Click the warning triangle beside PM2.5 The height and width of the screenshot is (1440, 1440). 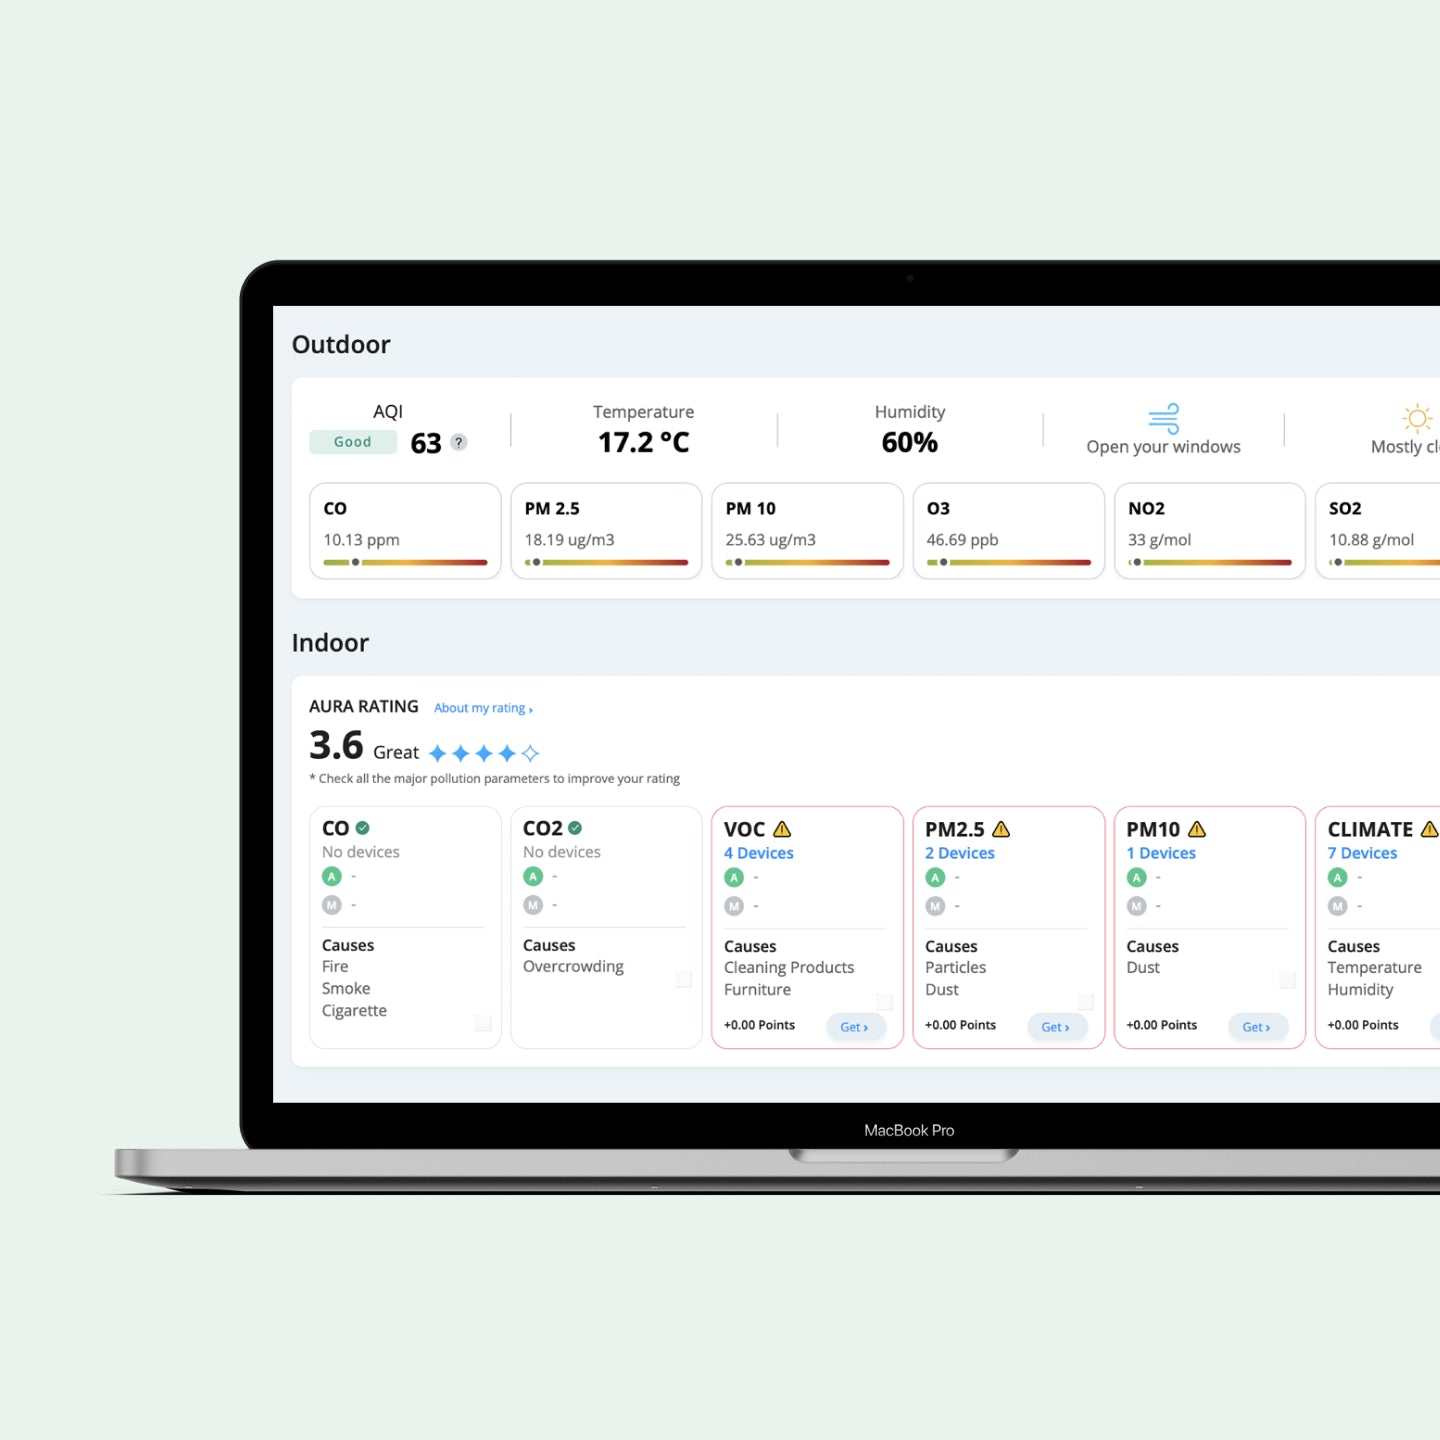[1001, 829]
